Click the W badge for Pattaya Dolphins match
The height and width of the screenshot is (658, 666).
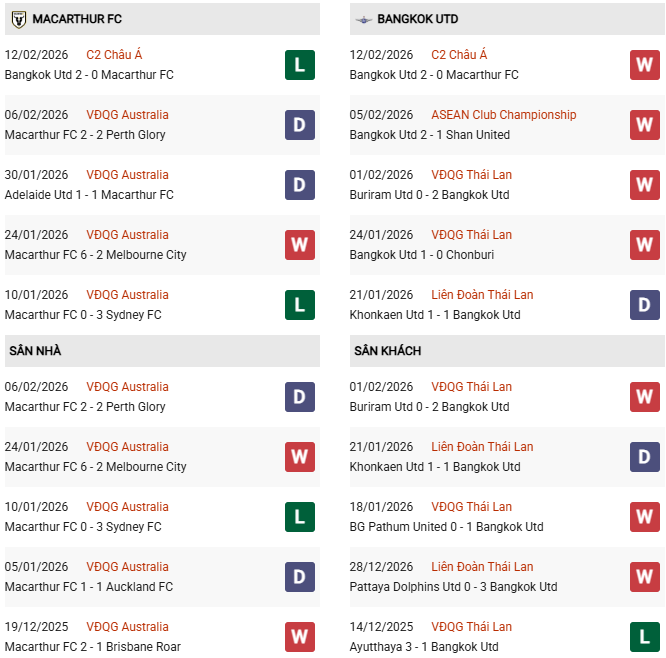(645, 577)
